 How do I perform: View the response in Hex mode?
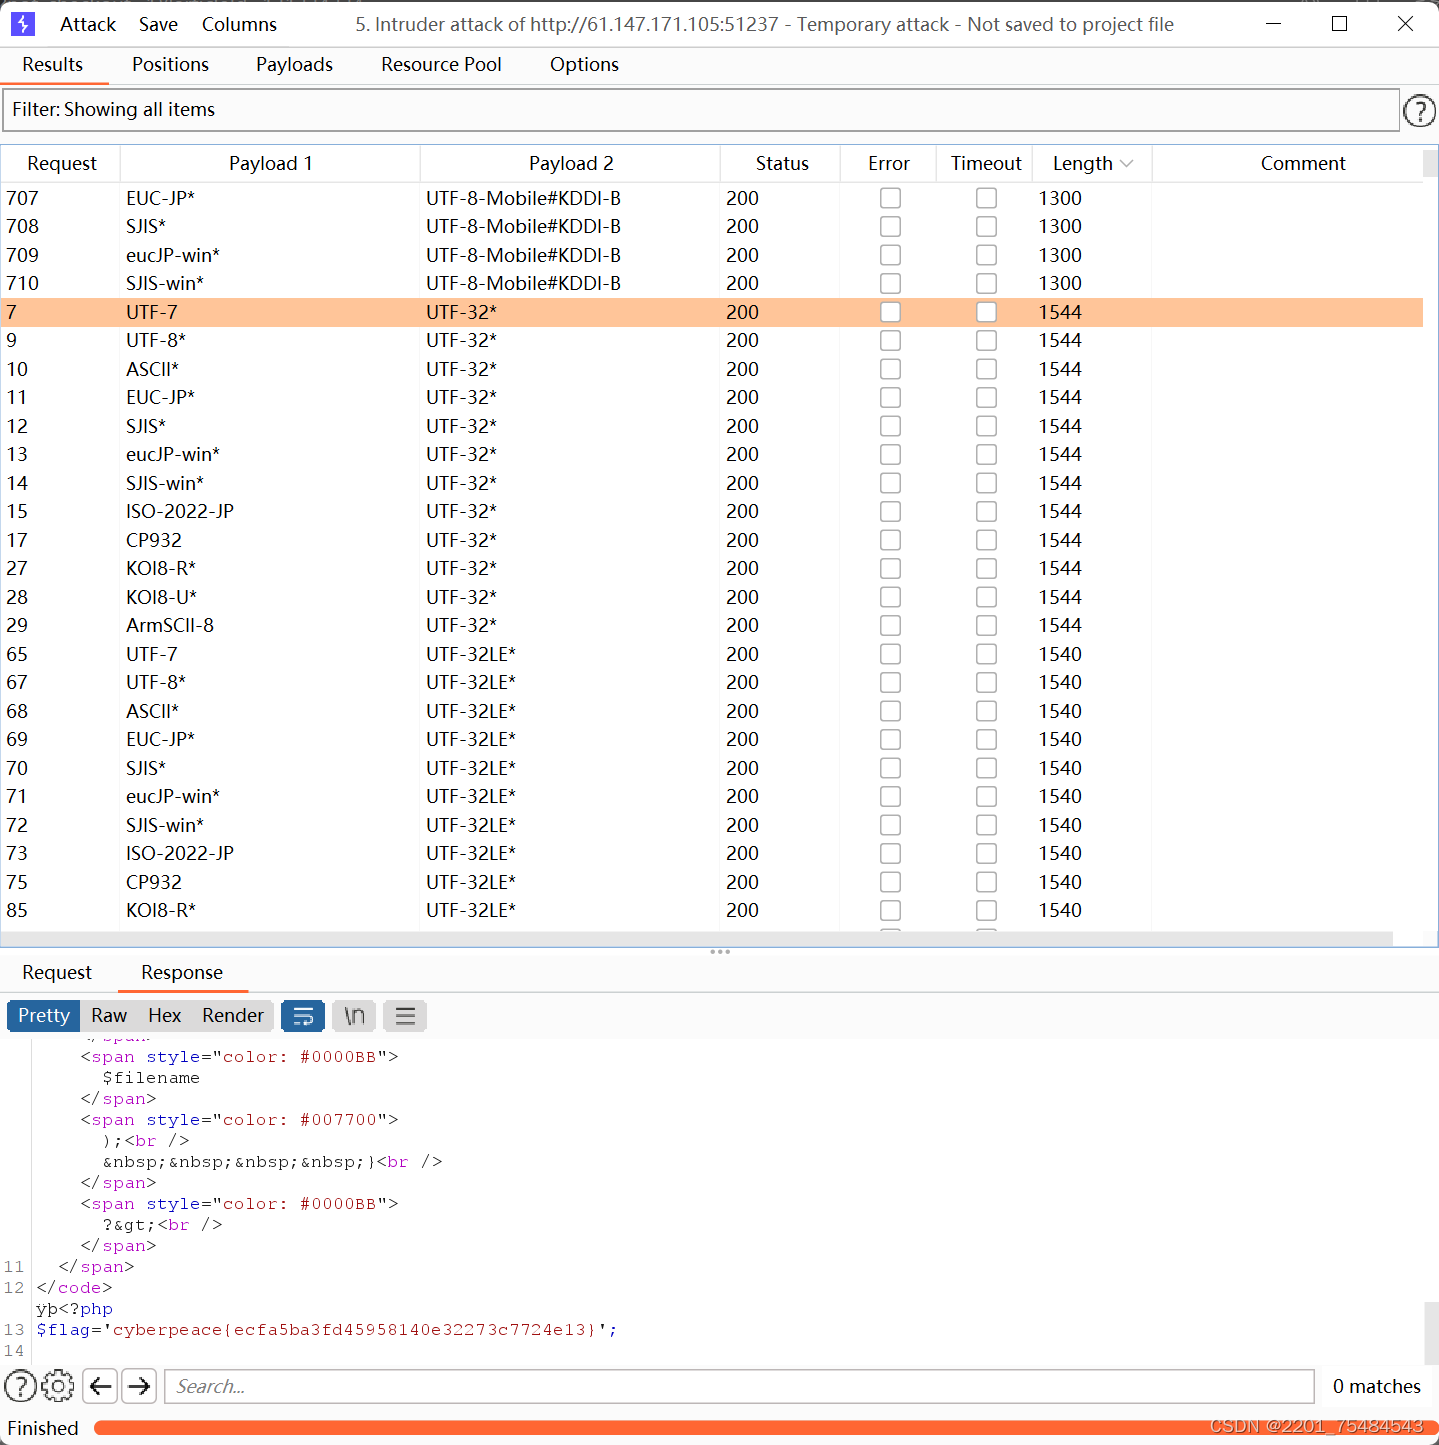point(164,1015)
